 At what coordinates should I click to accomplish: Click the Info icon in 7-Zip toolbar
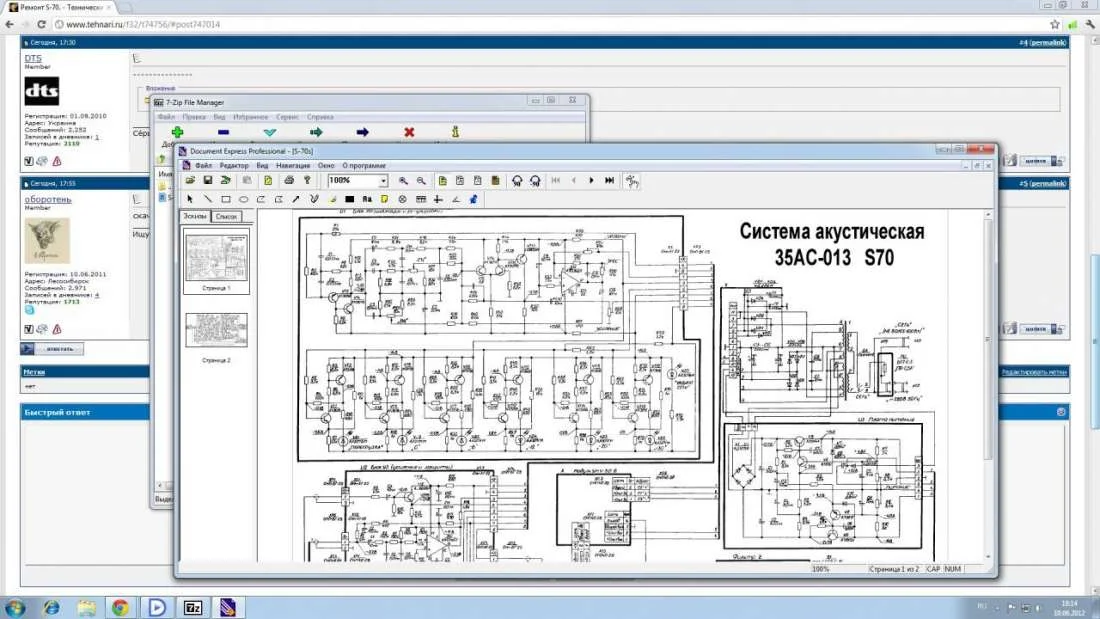point(455,132)
